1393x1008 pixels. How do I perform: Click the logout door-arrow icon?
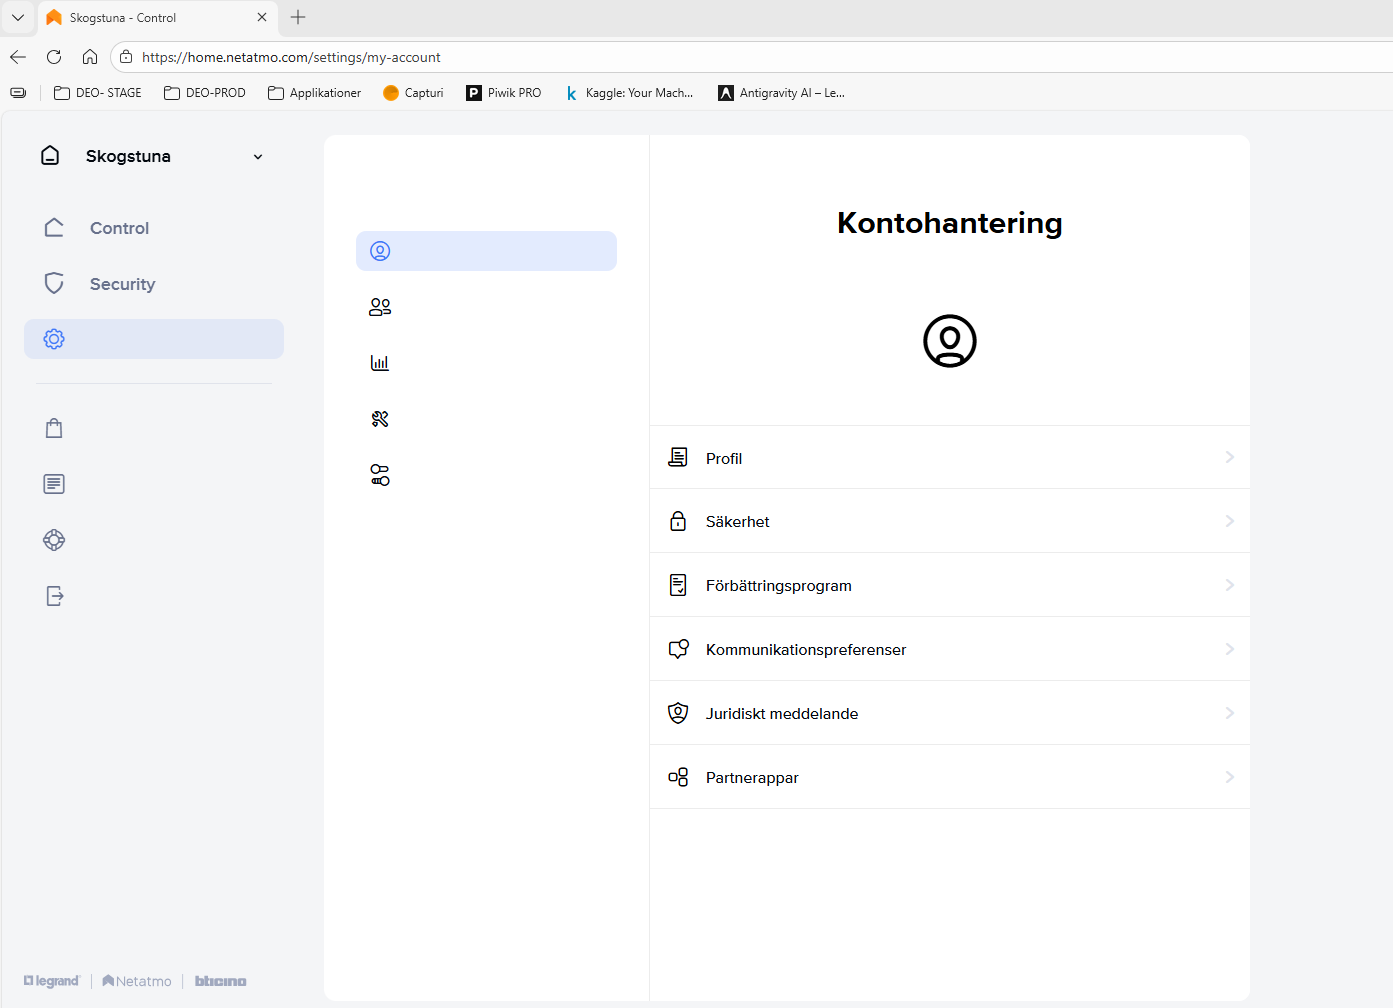[x=54, y=596]
